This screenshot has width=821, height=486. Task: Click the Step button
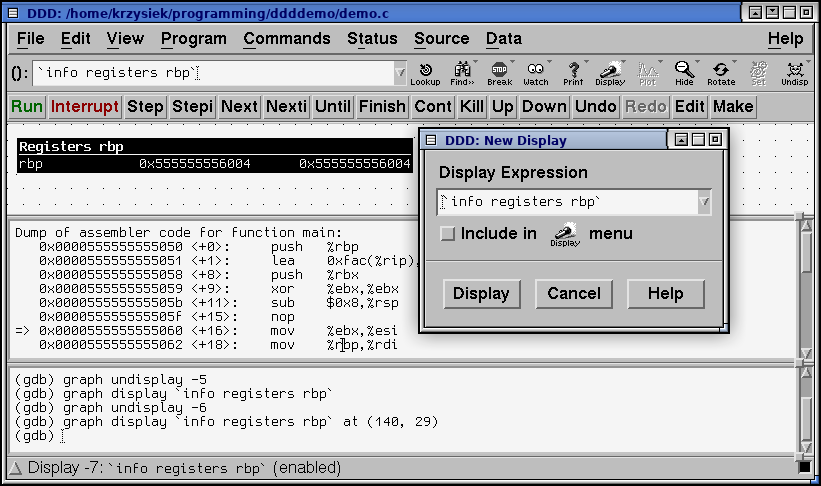145,106
